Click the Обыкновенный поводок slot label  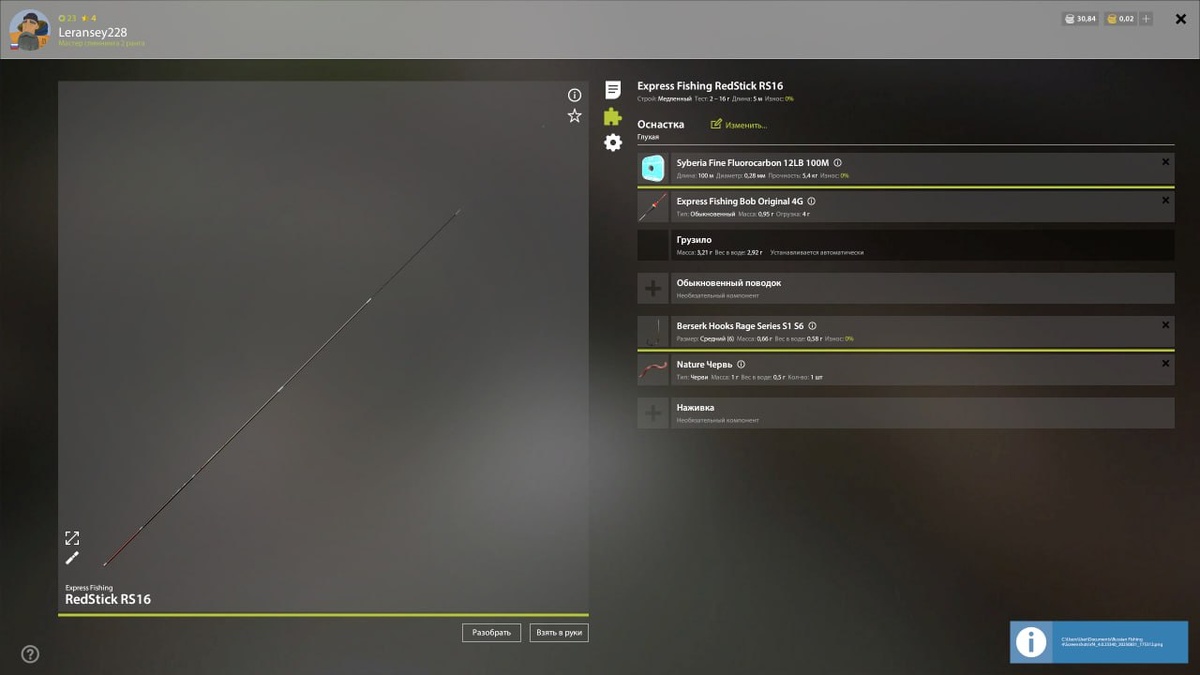[729, 283]
